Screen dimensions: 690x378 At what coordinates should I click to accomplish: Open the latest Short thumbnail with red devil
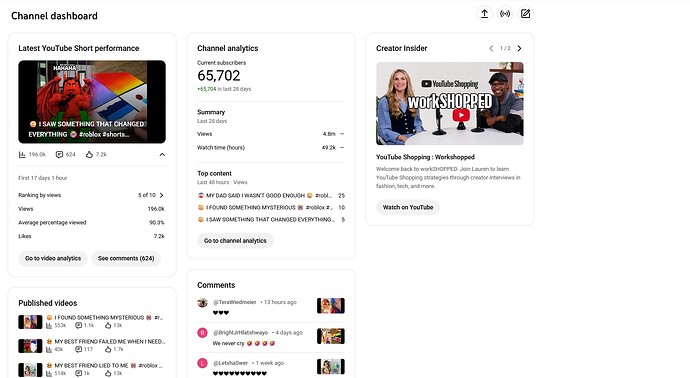pos(92,102)
